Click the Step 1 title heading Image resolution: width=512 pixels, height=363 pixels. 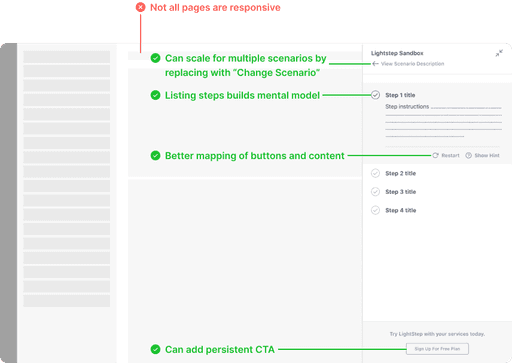[x=400, y=95]
